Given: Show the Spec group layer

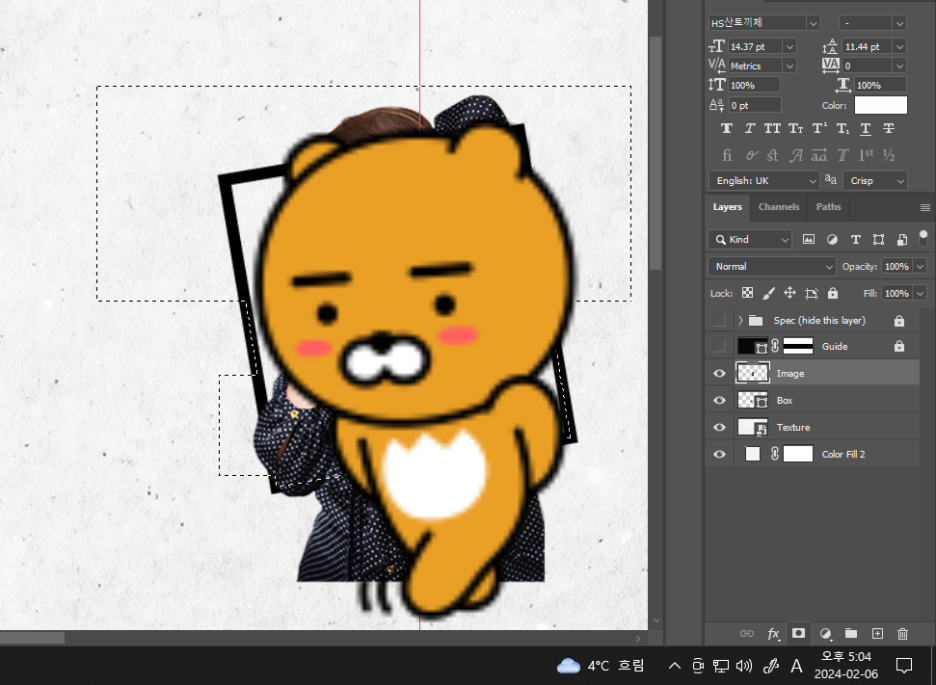Looking at the screenshot, I should 719,320.
